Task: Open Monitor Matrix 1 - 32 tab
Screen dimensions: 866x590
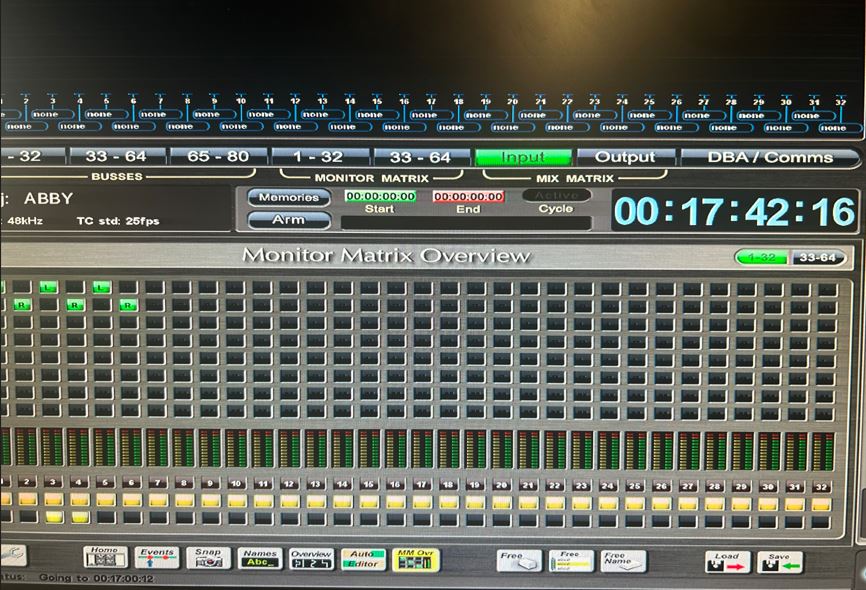Action: (x=319, y=157)
